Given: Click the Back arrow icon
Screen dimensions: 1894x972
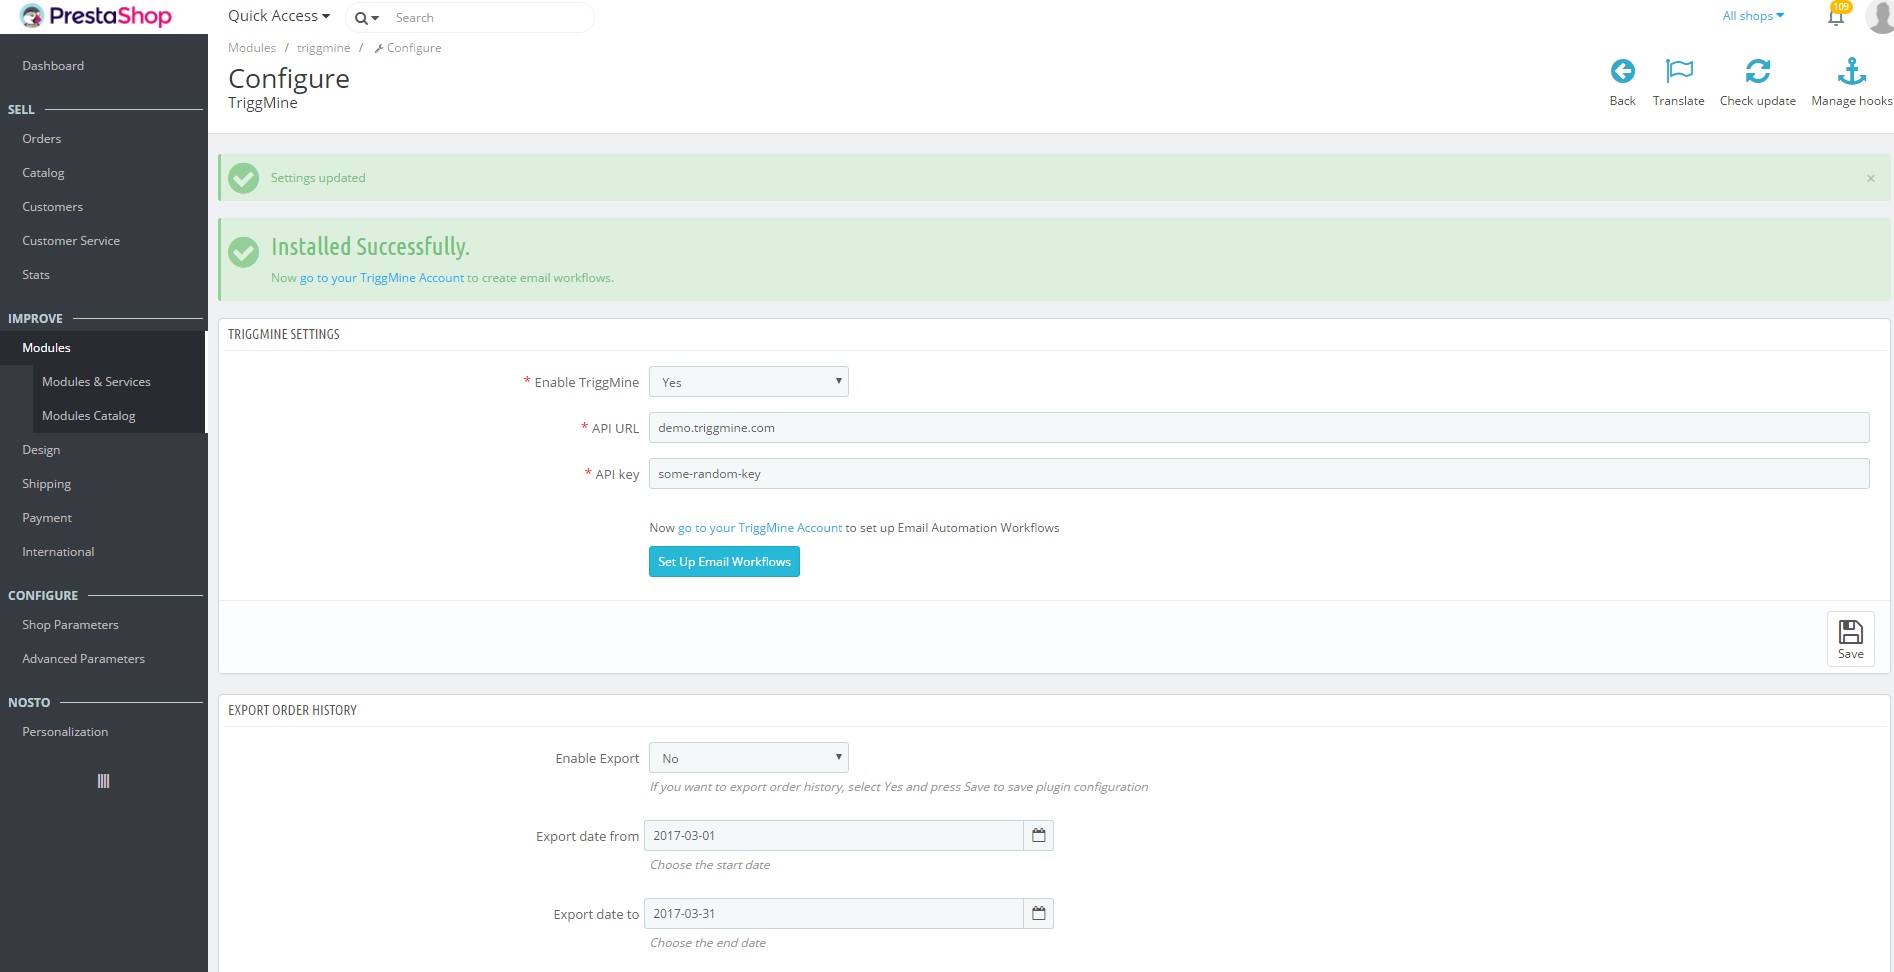Looking at the screenshot, I should tap(1622, 71).
